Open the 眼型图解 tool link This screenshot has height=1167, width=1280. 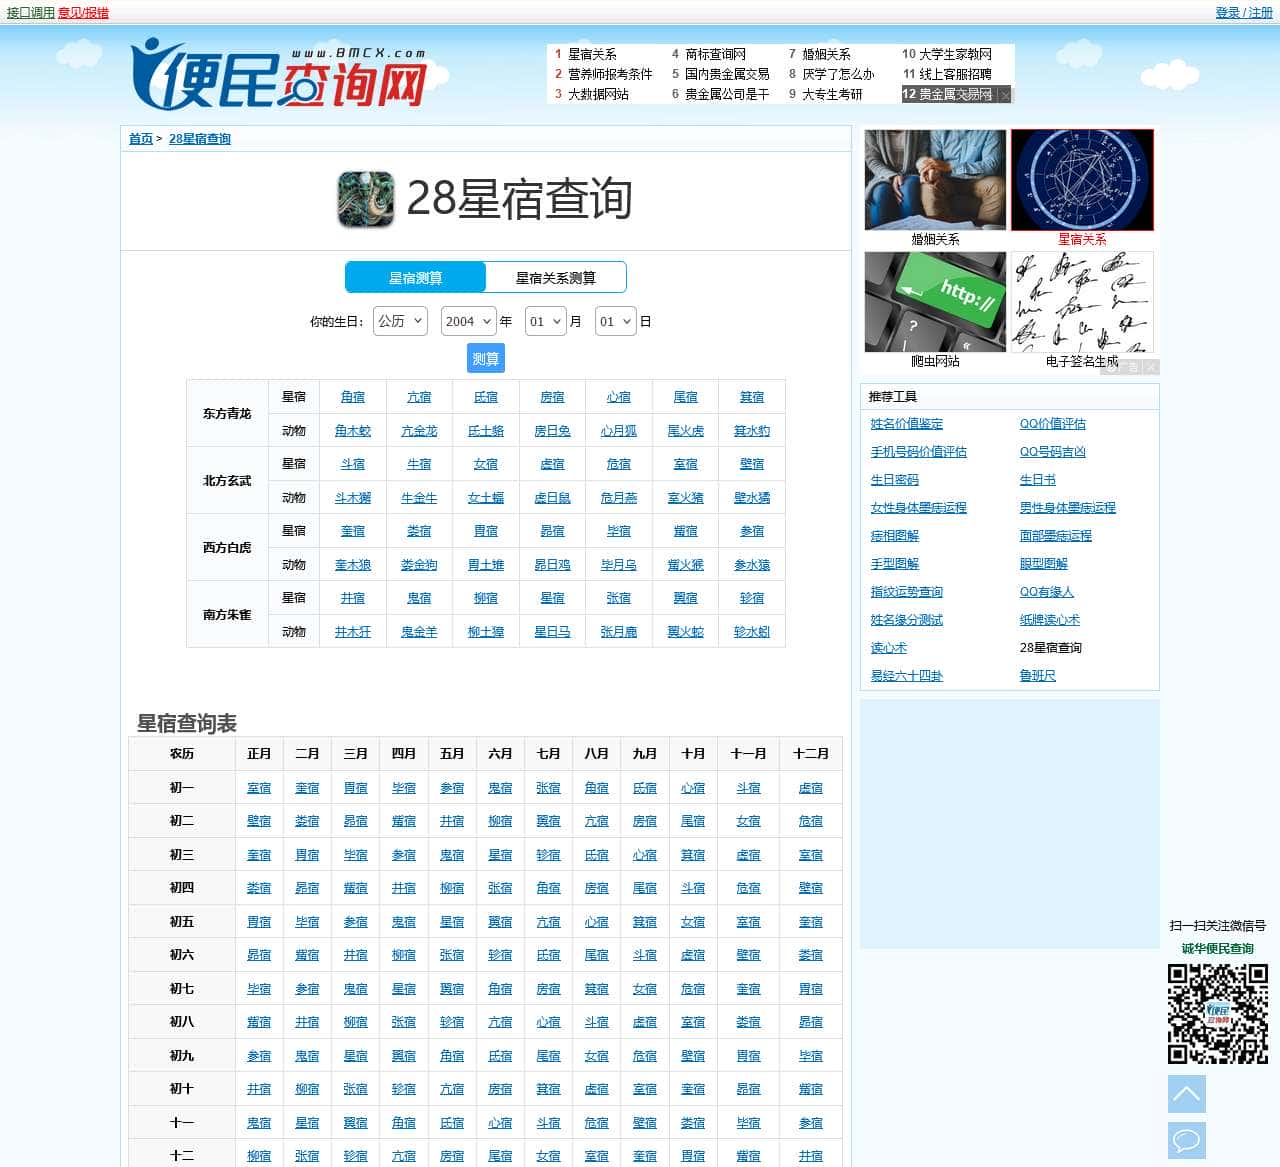[x=1044, y=564]
